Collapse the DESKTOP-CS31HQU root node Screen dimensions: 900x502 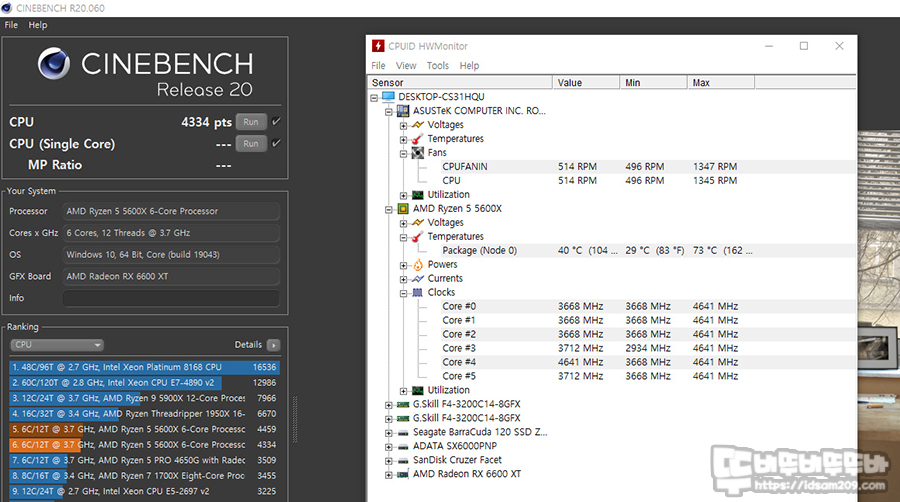click(x=374, y=98)
